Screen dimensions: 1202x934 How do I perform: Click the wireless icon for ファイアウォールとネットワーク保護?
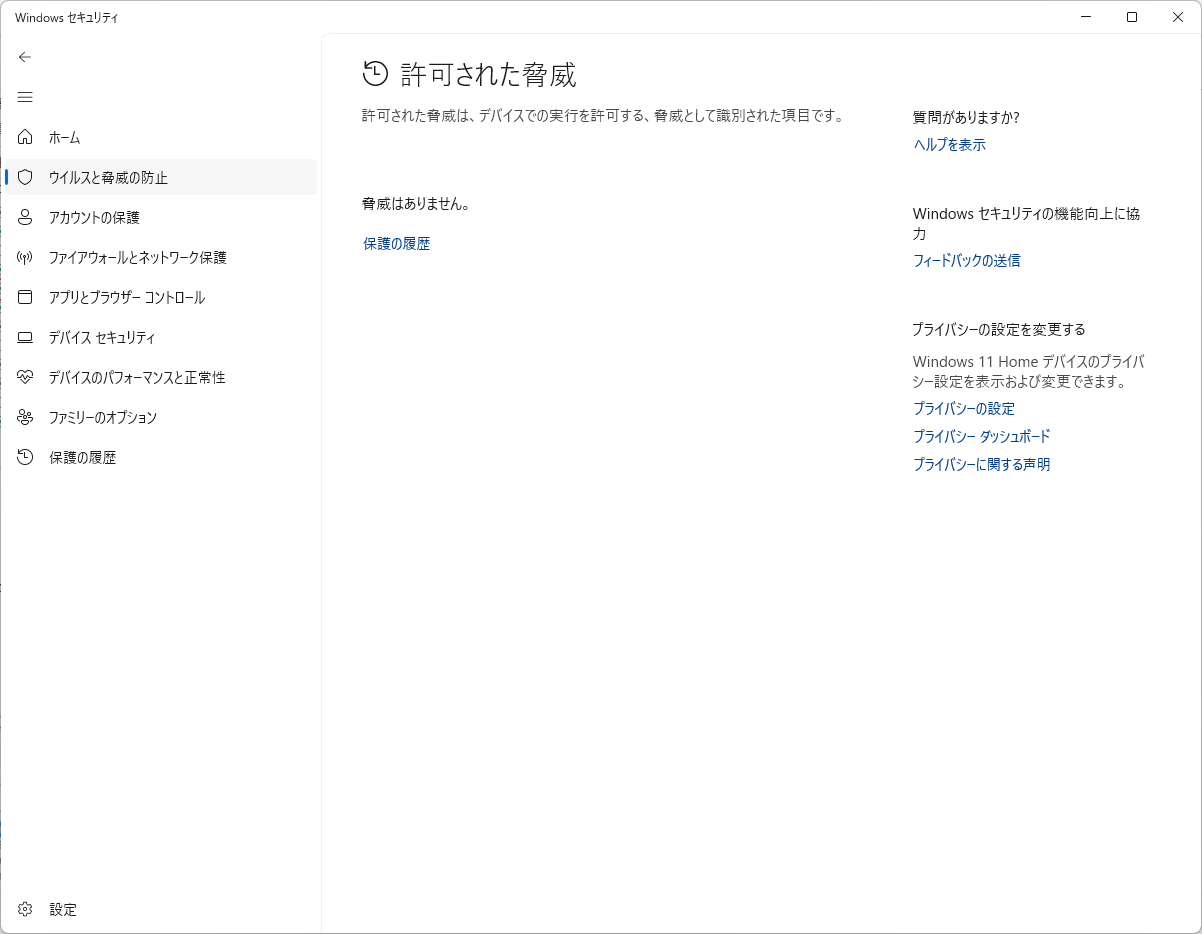coord(26,257)
